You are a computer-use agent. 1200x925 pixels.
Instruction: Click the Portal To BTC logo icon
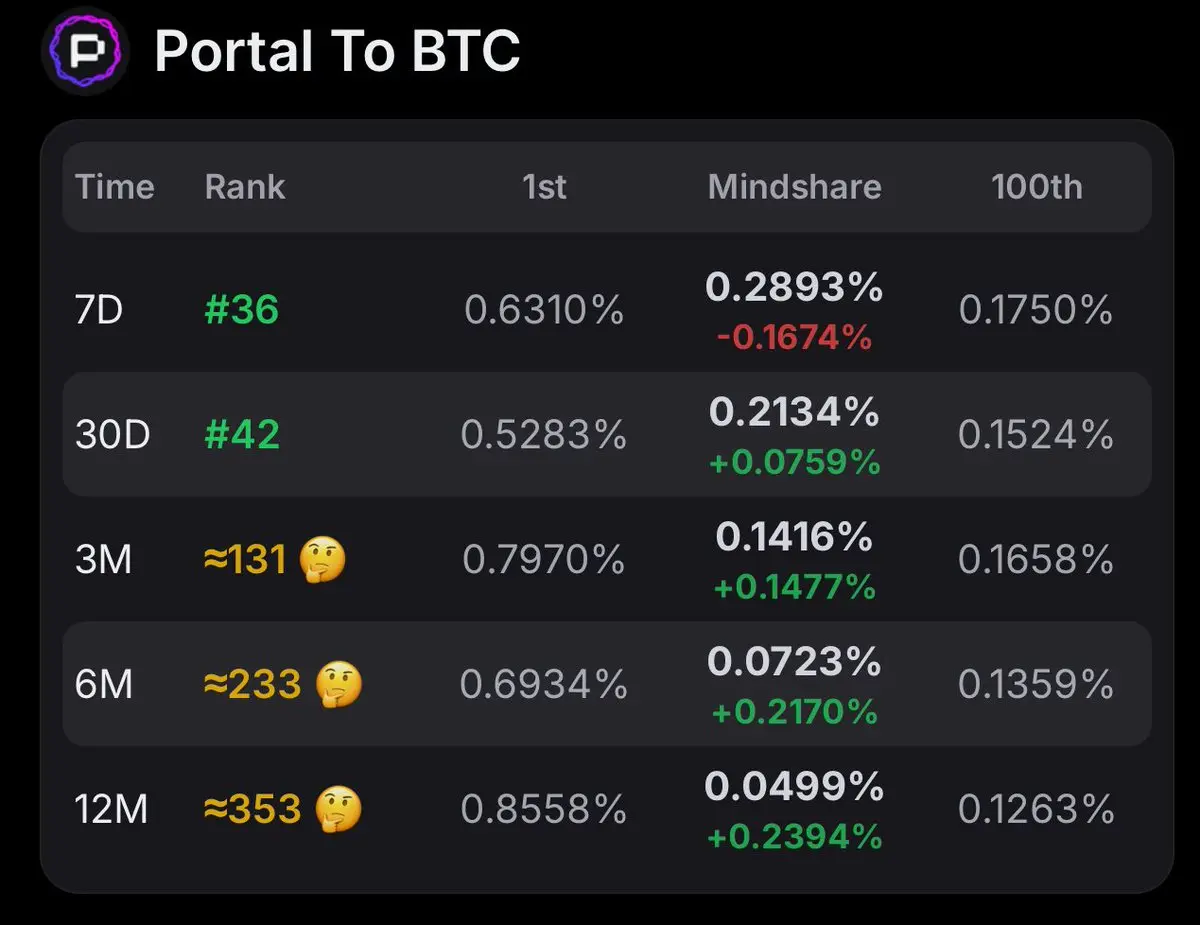click(x=85, y=49)
